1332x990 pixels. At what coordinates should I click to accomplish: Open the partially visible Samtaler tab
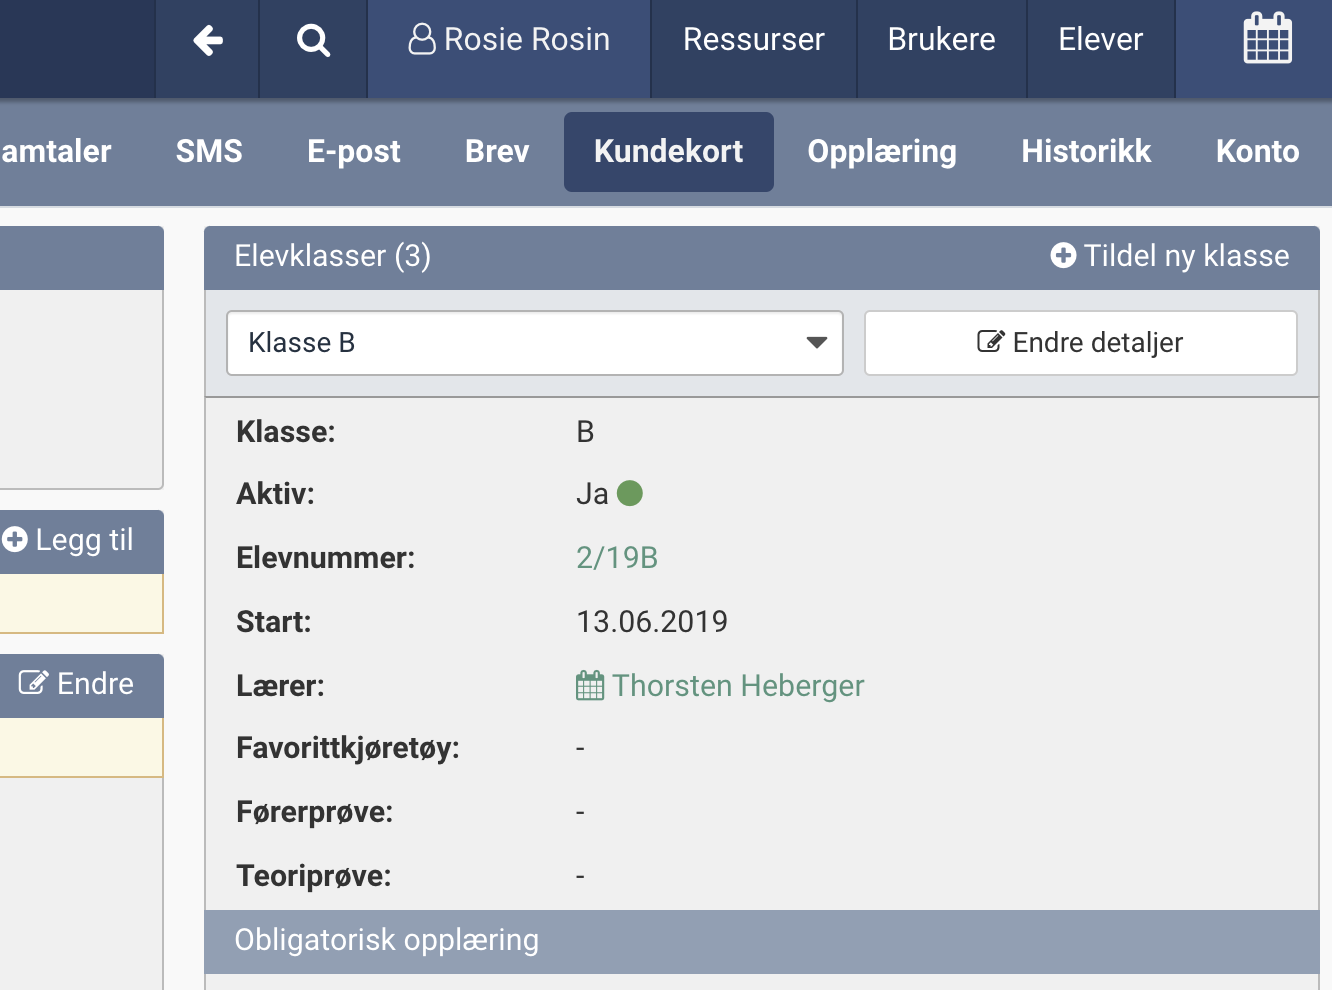pyautogui.click(x=56, y=151)
